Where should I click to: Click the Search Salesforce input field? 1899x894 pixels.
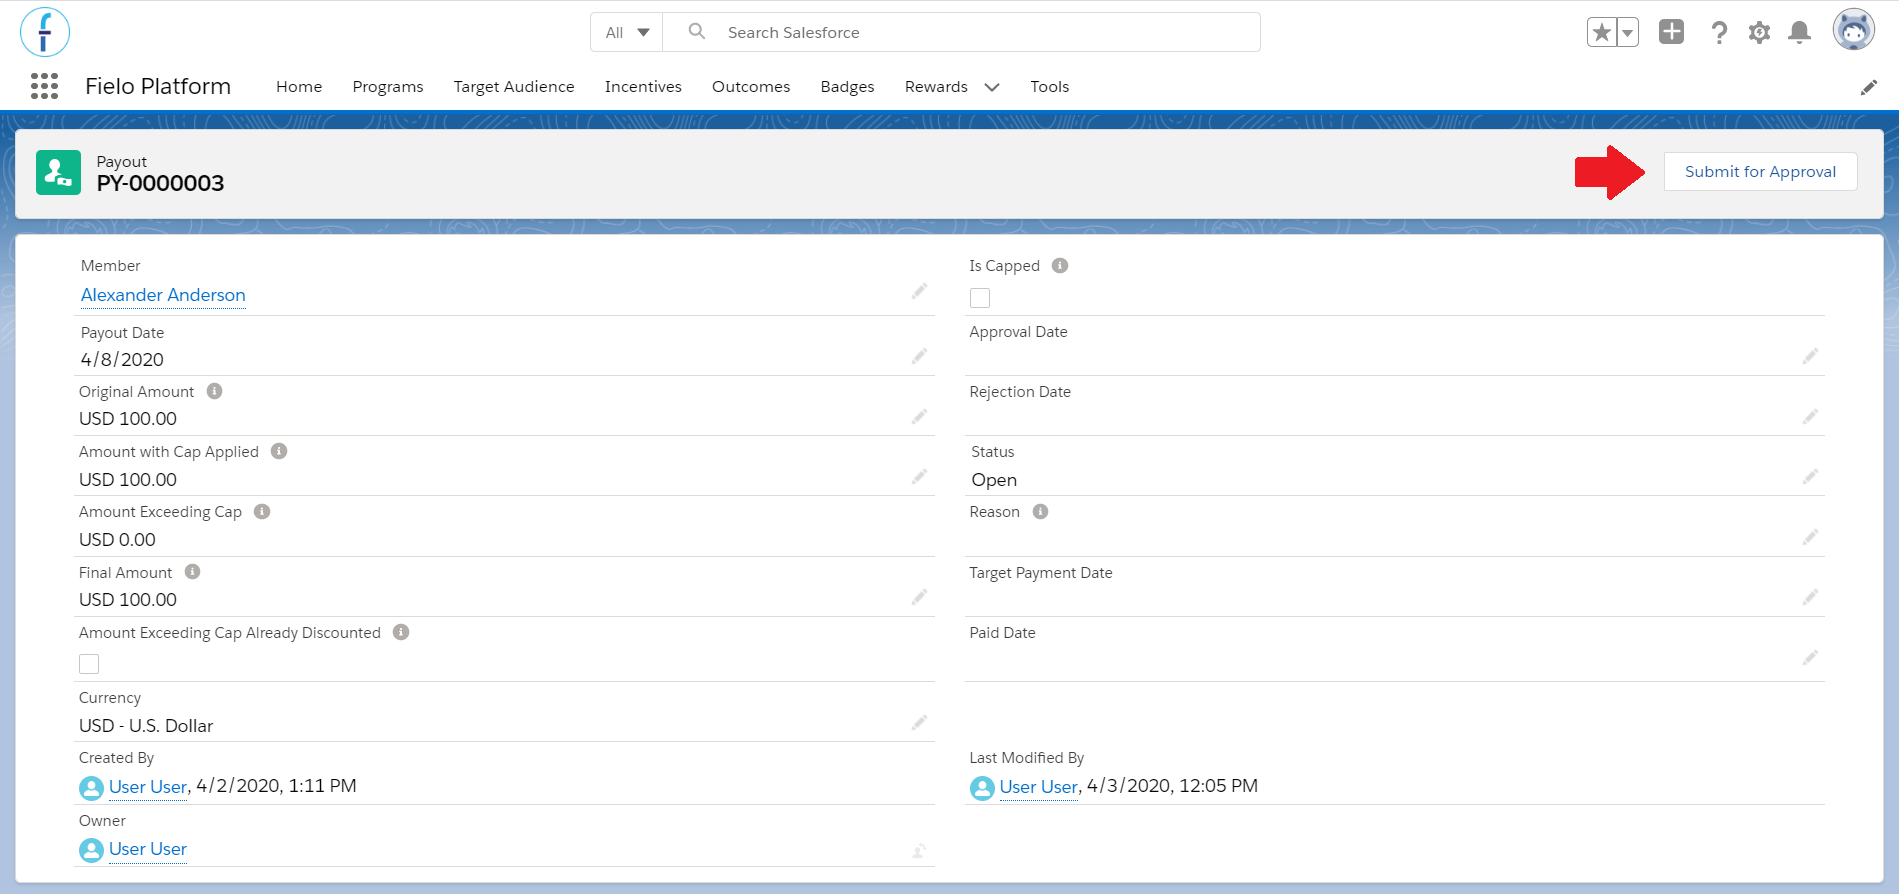961,32
